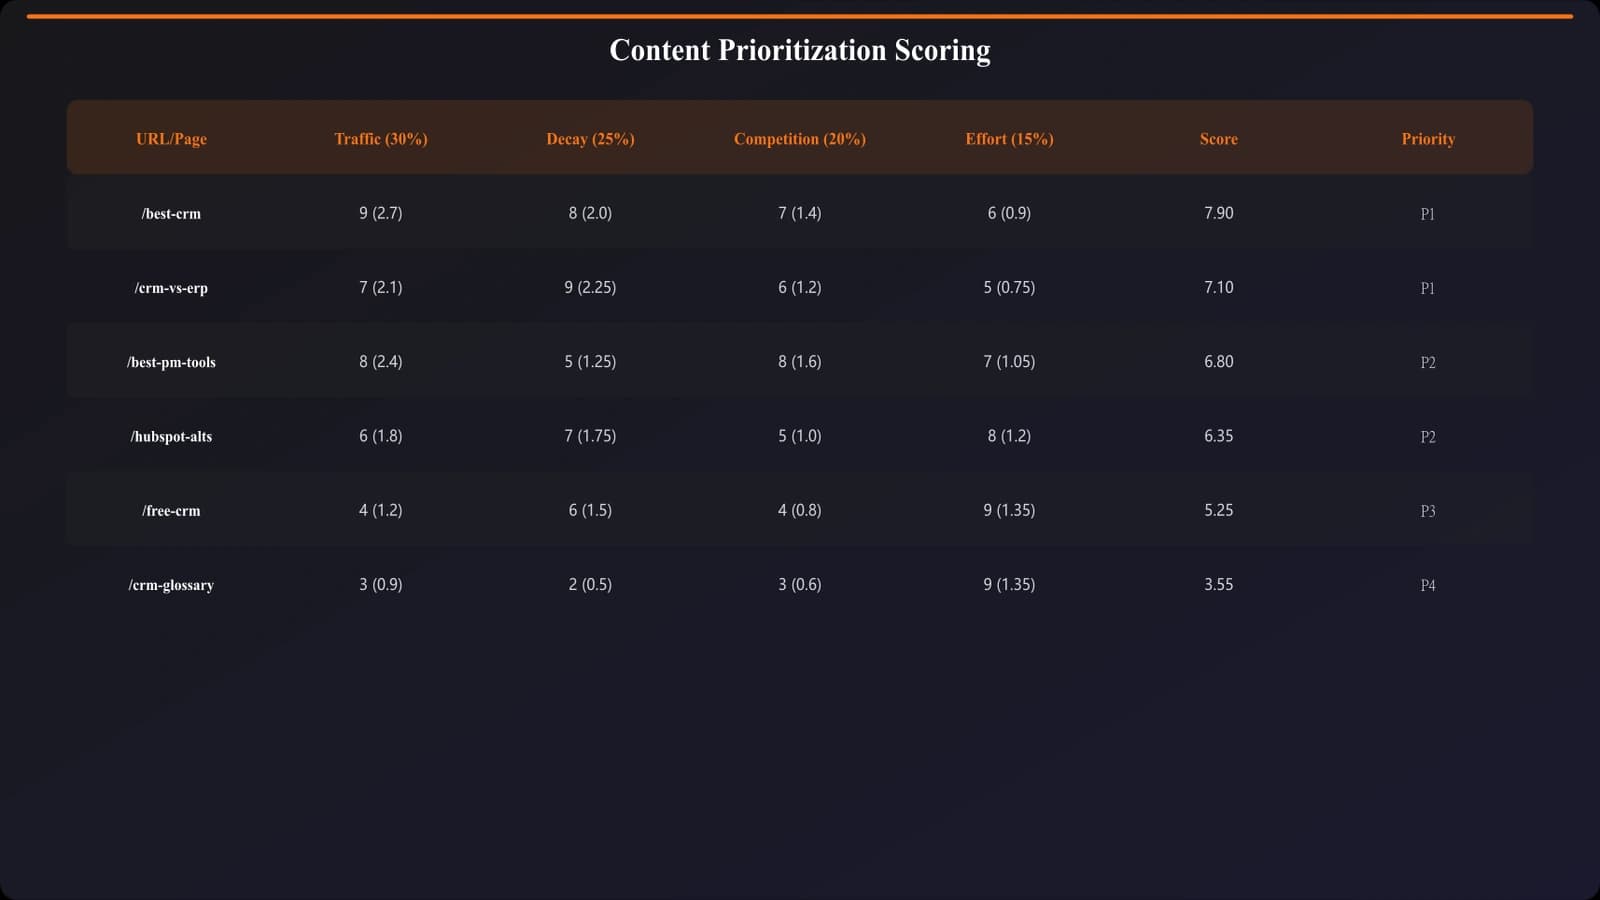The height and width of the screenshot is (900, 1600).
Task: Open the /best-crm page link
Action: pos(171,214)
